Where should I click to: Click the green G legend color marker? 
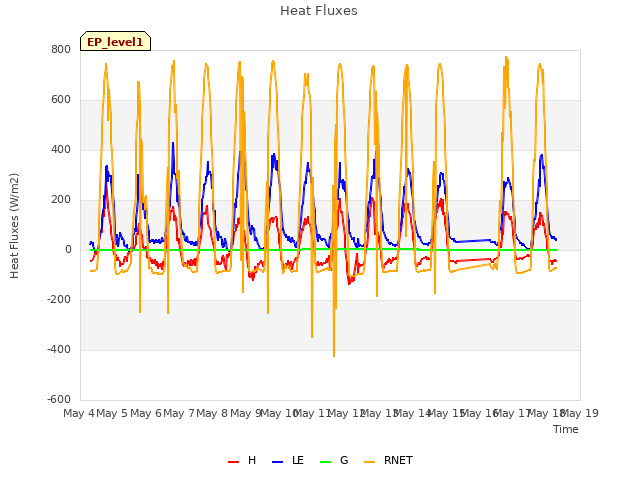[326, 462]
